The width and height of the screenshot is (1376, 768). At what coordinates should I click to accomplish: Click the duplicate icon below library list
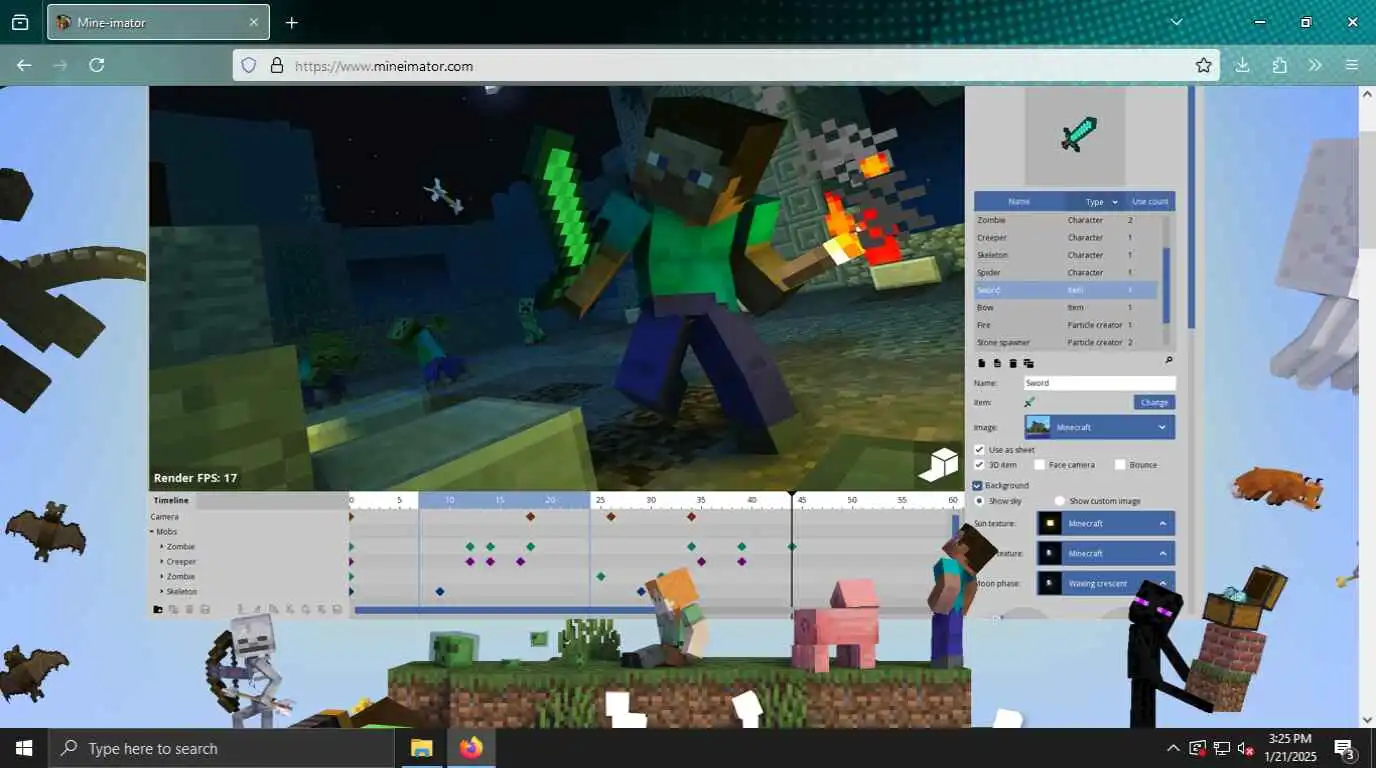point(997,363)
